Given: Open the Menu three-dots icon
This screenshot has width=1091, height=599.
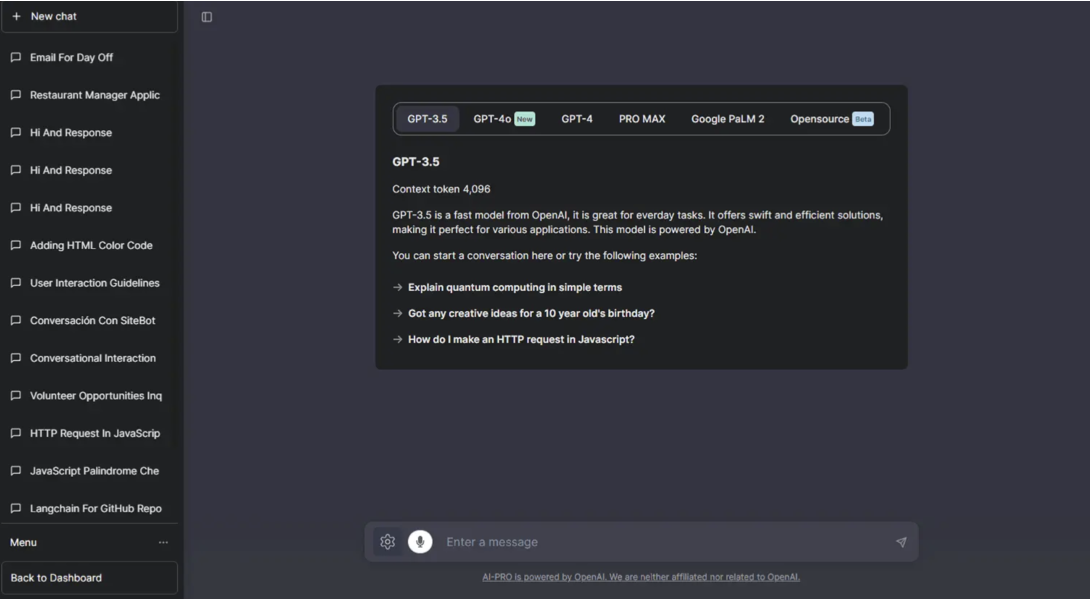Looking at the screenshot, I should coord(163,542).
